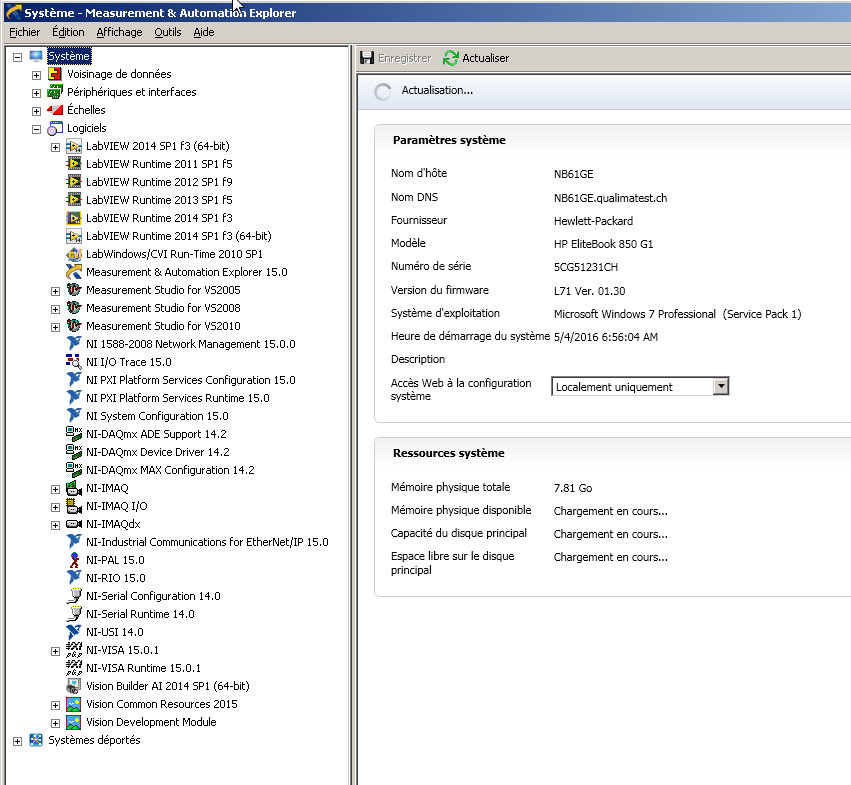Click the Vision Common Resources 2015 icon

point(74,705)
